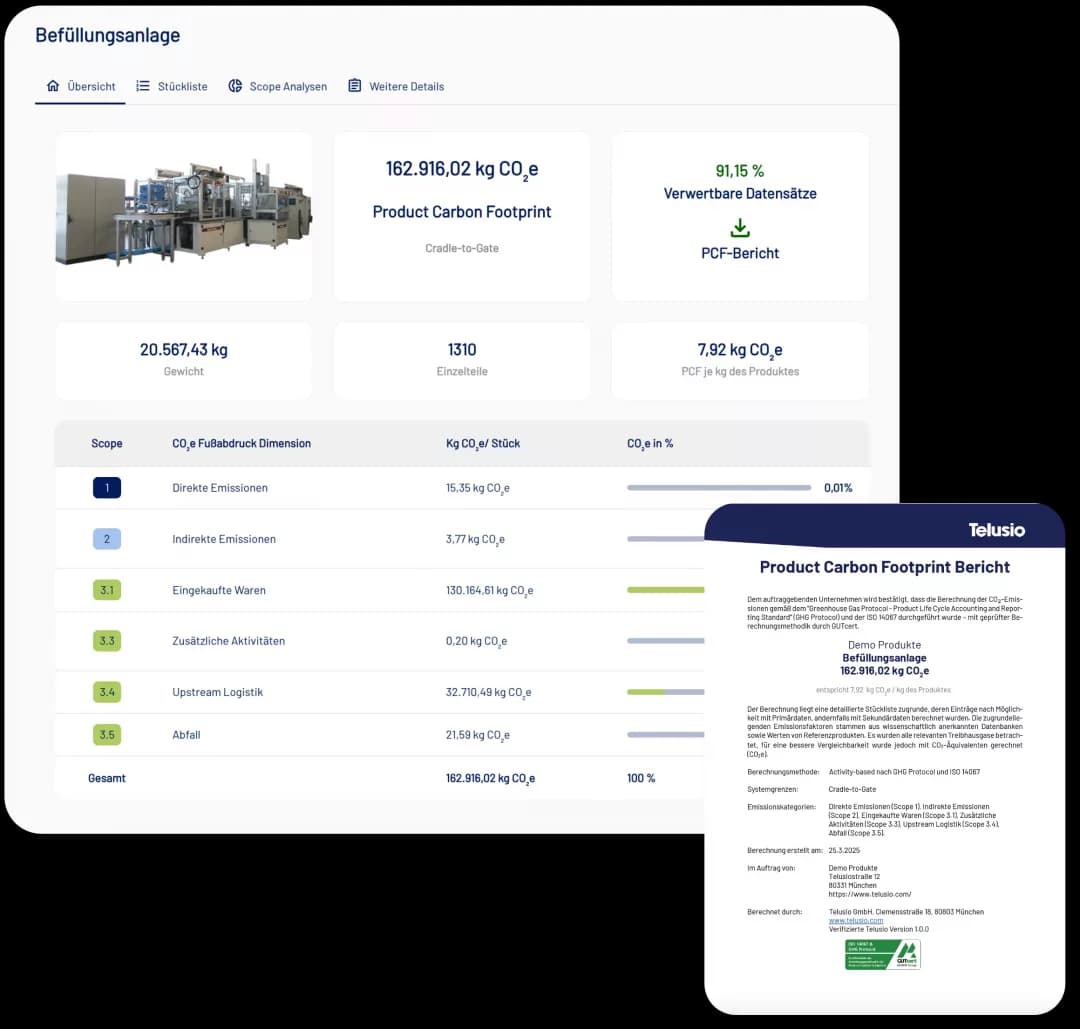Click the CO2e in % column header
Viewport: 1080px width, 1029px height.
coord(650,444)
